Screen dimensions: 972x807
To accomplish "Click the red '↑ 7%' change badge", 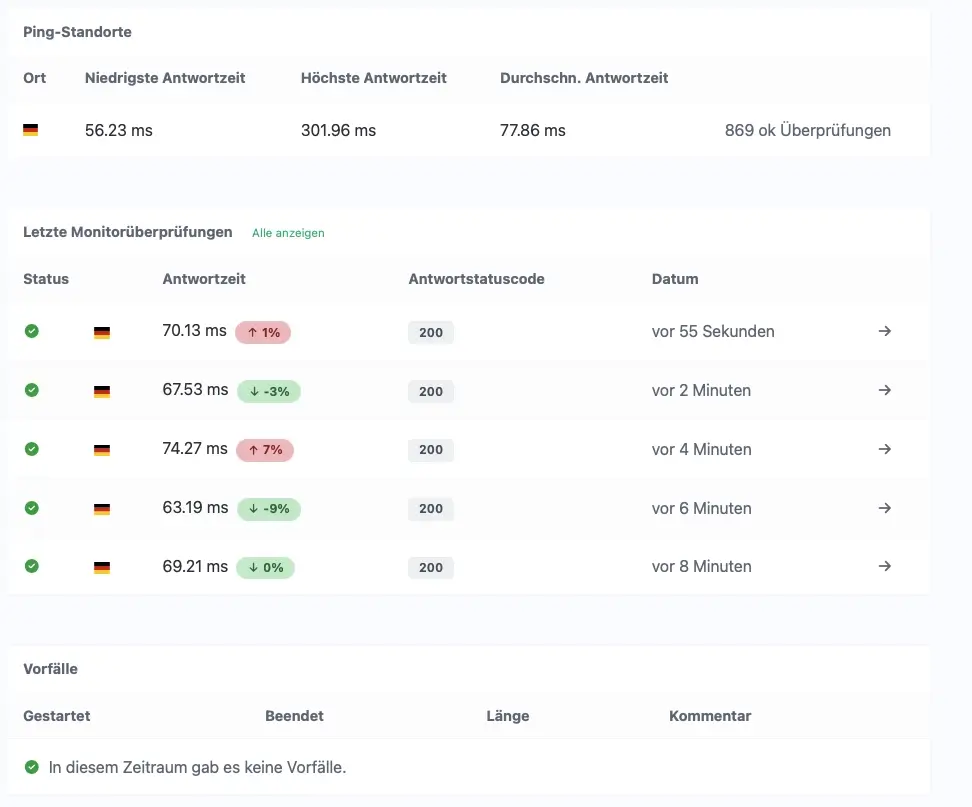I will [265, 450].
